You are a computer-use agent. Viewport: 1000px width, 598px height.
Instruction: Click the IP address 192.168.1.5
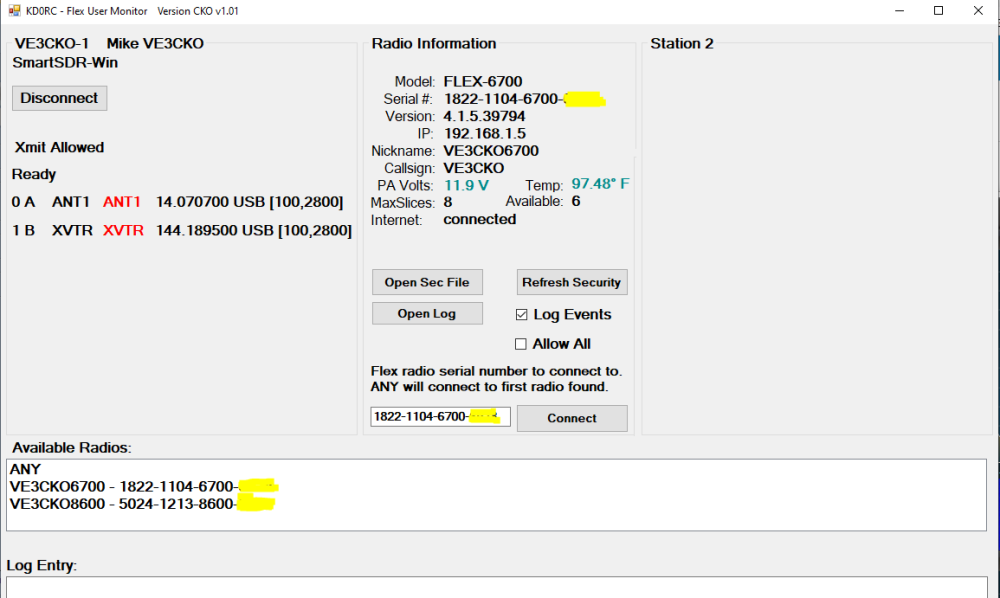coord(485,134)
